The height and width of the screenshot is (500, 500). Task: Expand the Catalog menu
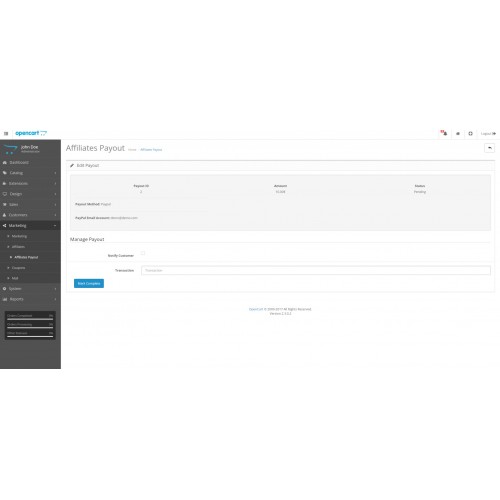click(30, 173)
